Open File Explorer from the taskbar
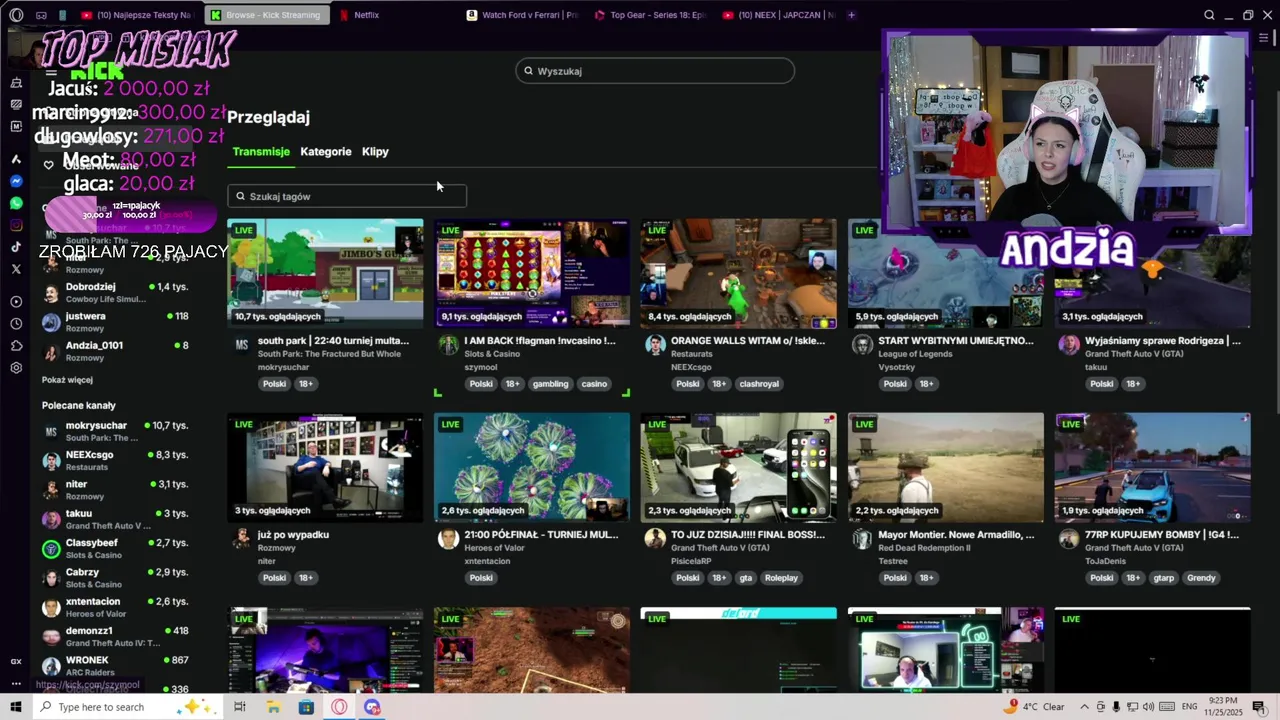 pyautogui.click(x=273, y=707)
